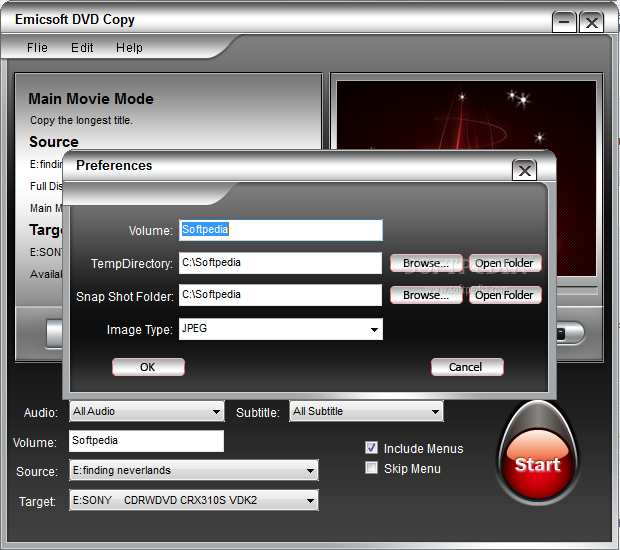Cancel the Preferences dialog
620x550 pixels.
pos(467,367)
